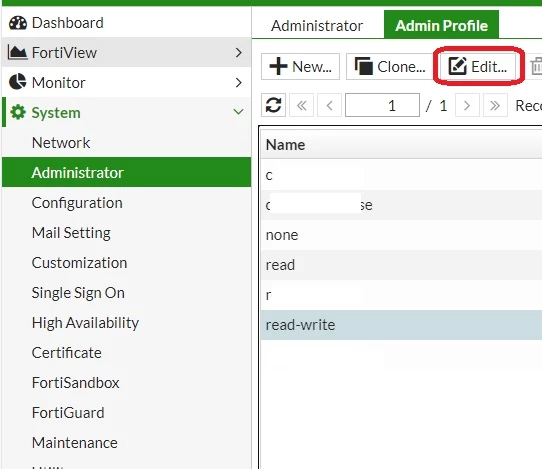Open the Dashboard menu entry
The width and height of the screenshot is (542, 469).
coord(126,23)
